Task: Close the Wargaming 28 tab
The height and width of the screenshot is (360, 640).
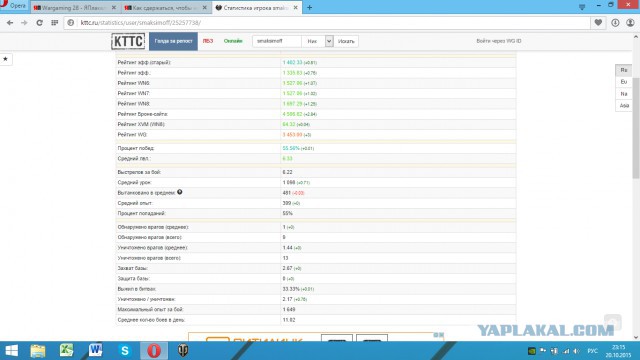Action: click(x=113, y=8)
